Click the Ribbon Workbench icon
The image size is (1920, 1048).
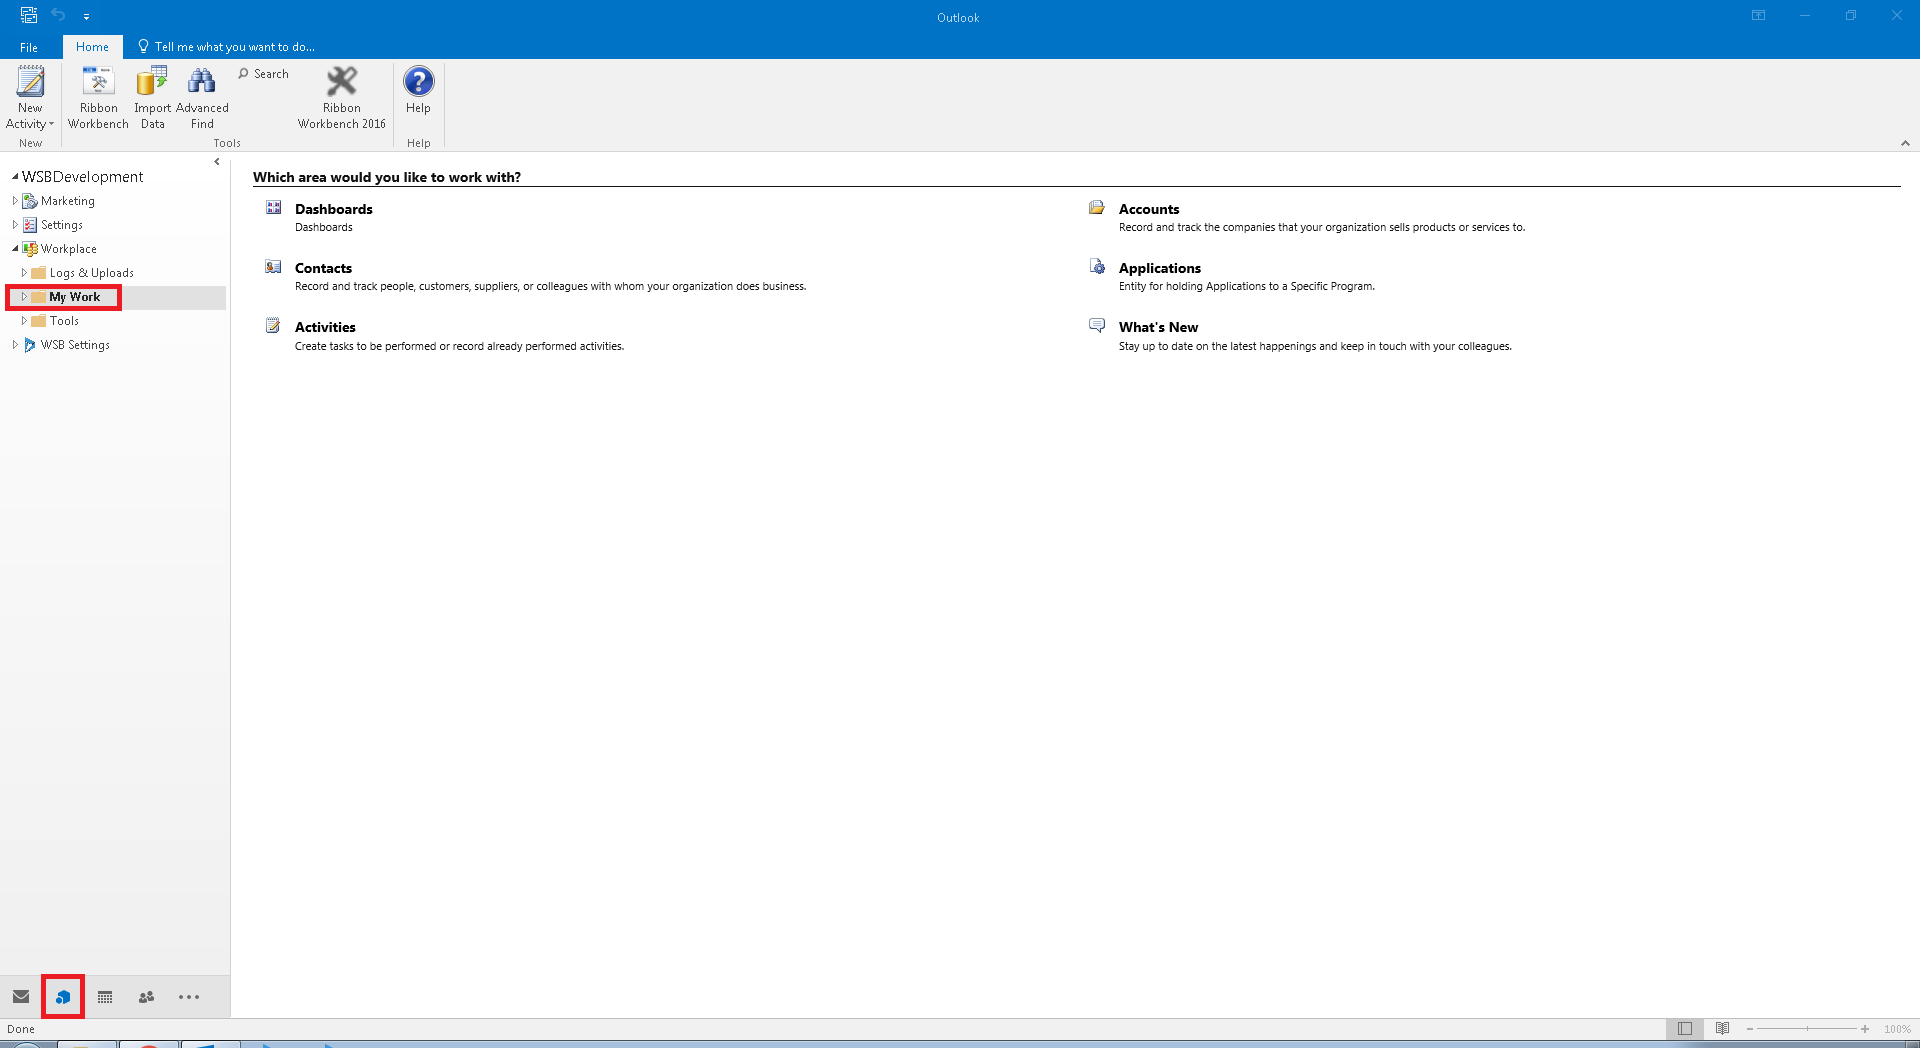[x=98, y=82]
